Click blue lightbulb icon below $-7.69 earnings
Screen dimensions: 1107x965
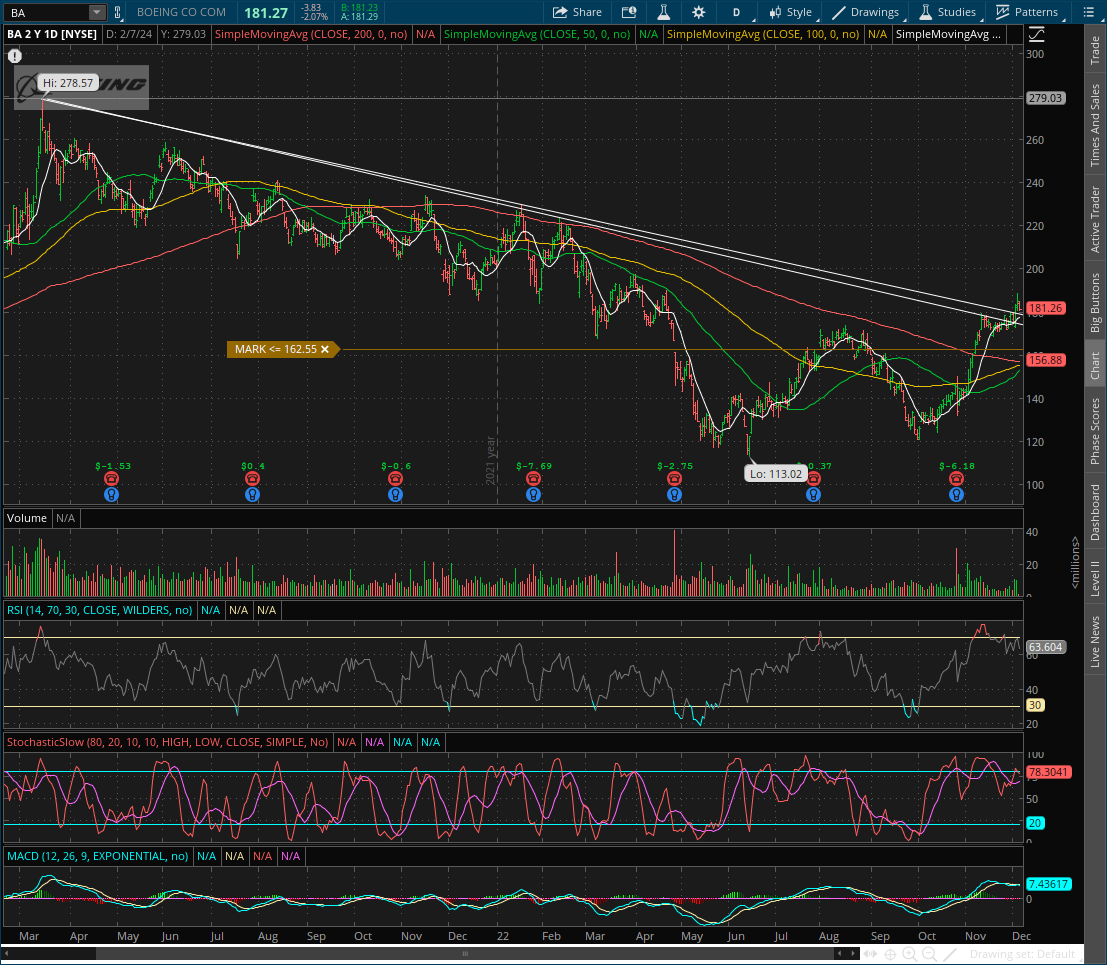(x=533, y=495)
